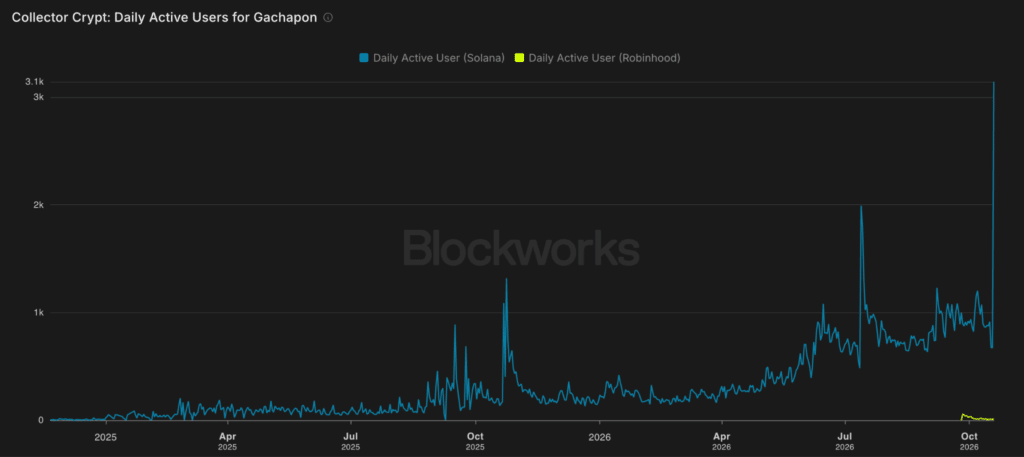Click the 2k y-axis label
This screenshot has height=457, width=1024.
[x=37, y=205]
